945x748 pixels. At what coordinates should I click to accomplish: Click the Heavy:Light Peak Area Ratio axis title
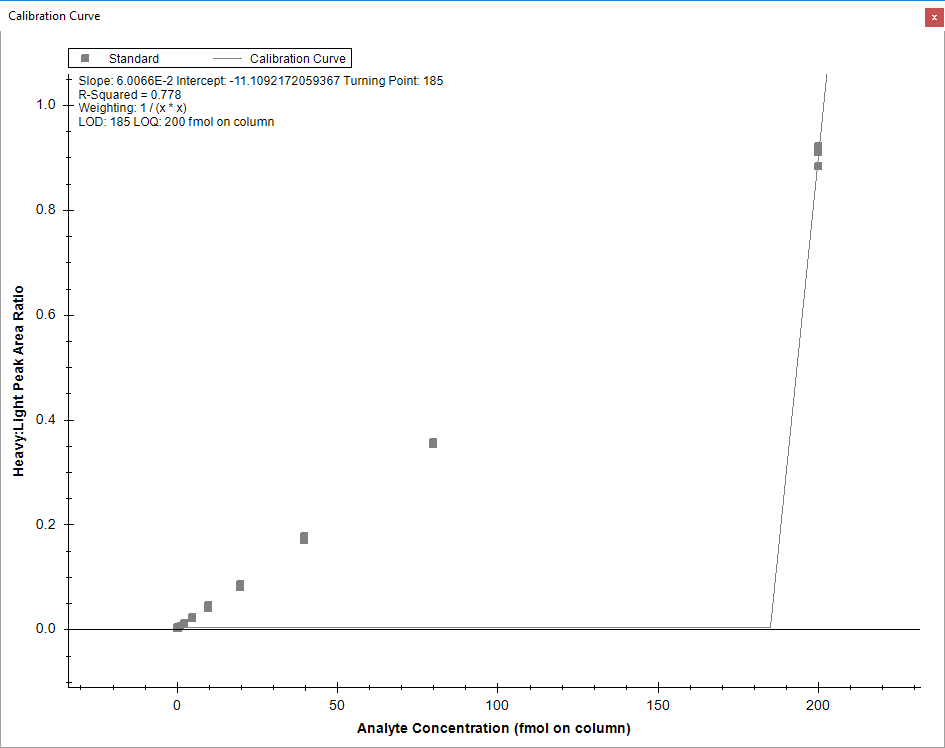18,380
